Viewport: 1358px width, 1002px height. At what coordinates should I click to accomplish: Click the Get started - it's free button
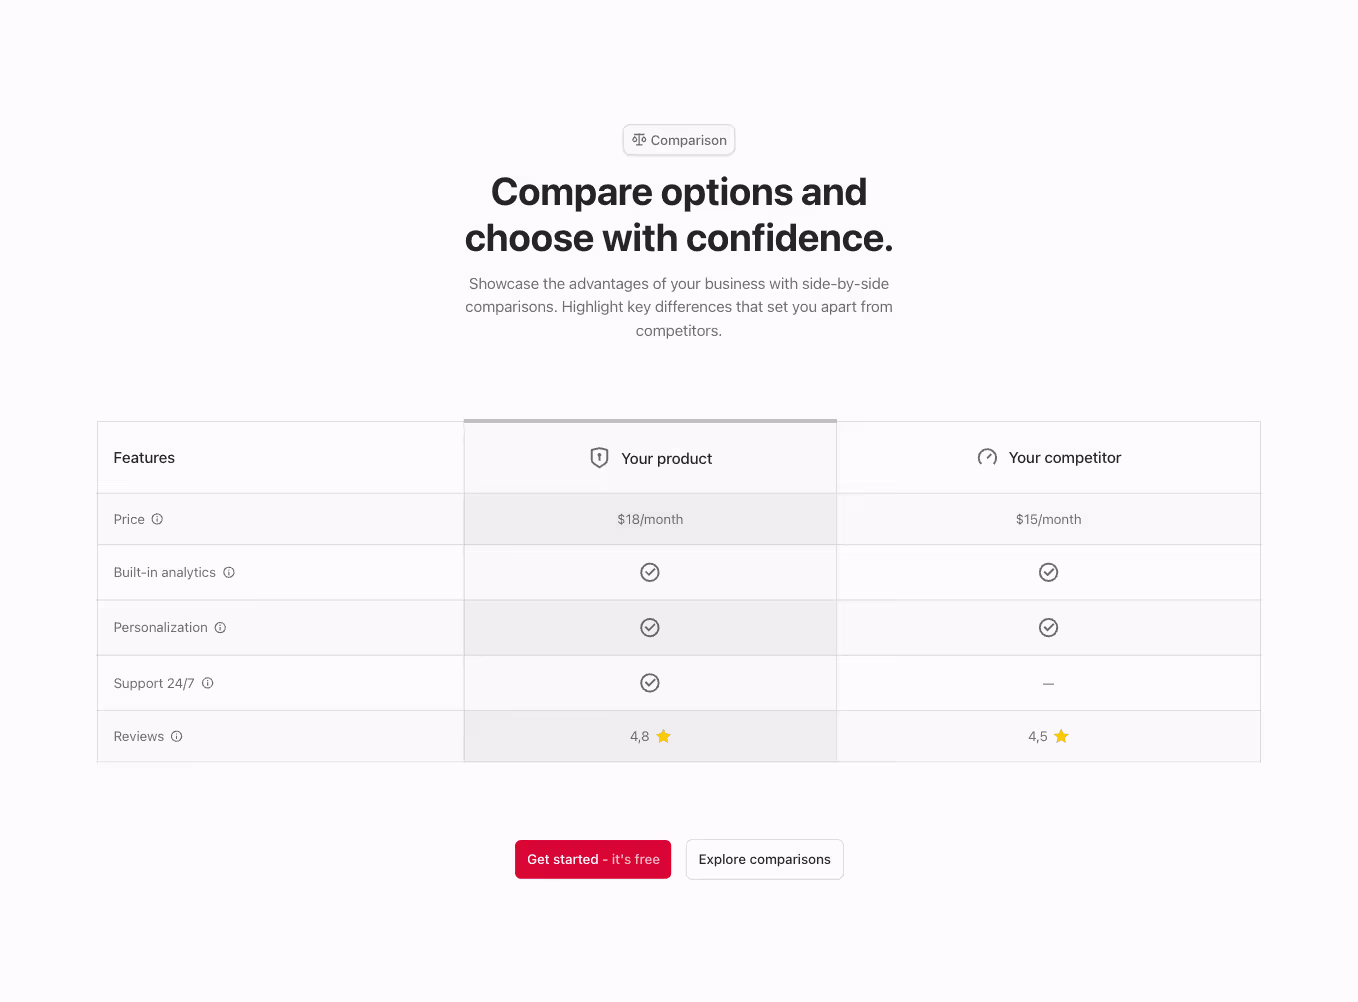[593, 859]
